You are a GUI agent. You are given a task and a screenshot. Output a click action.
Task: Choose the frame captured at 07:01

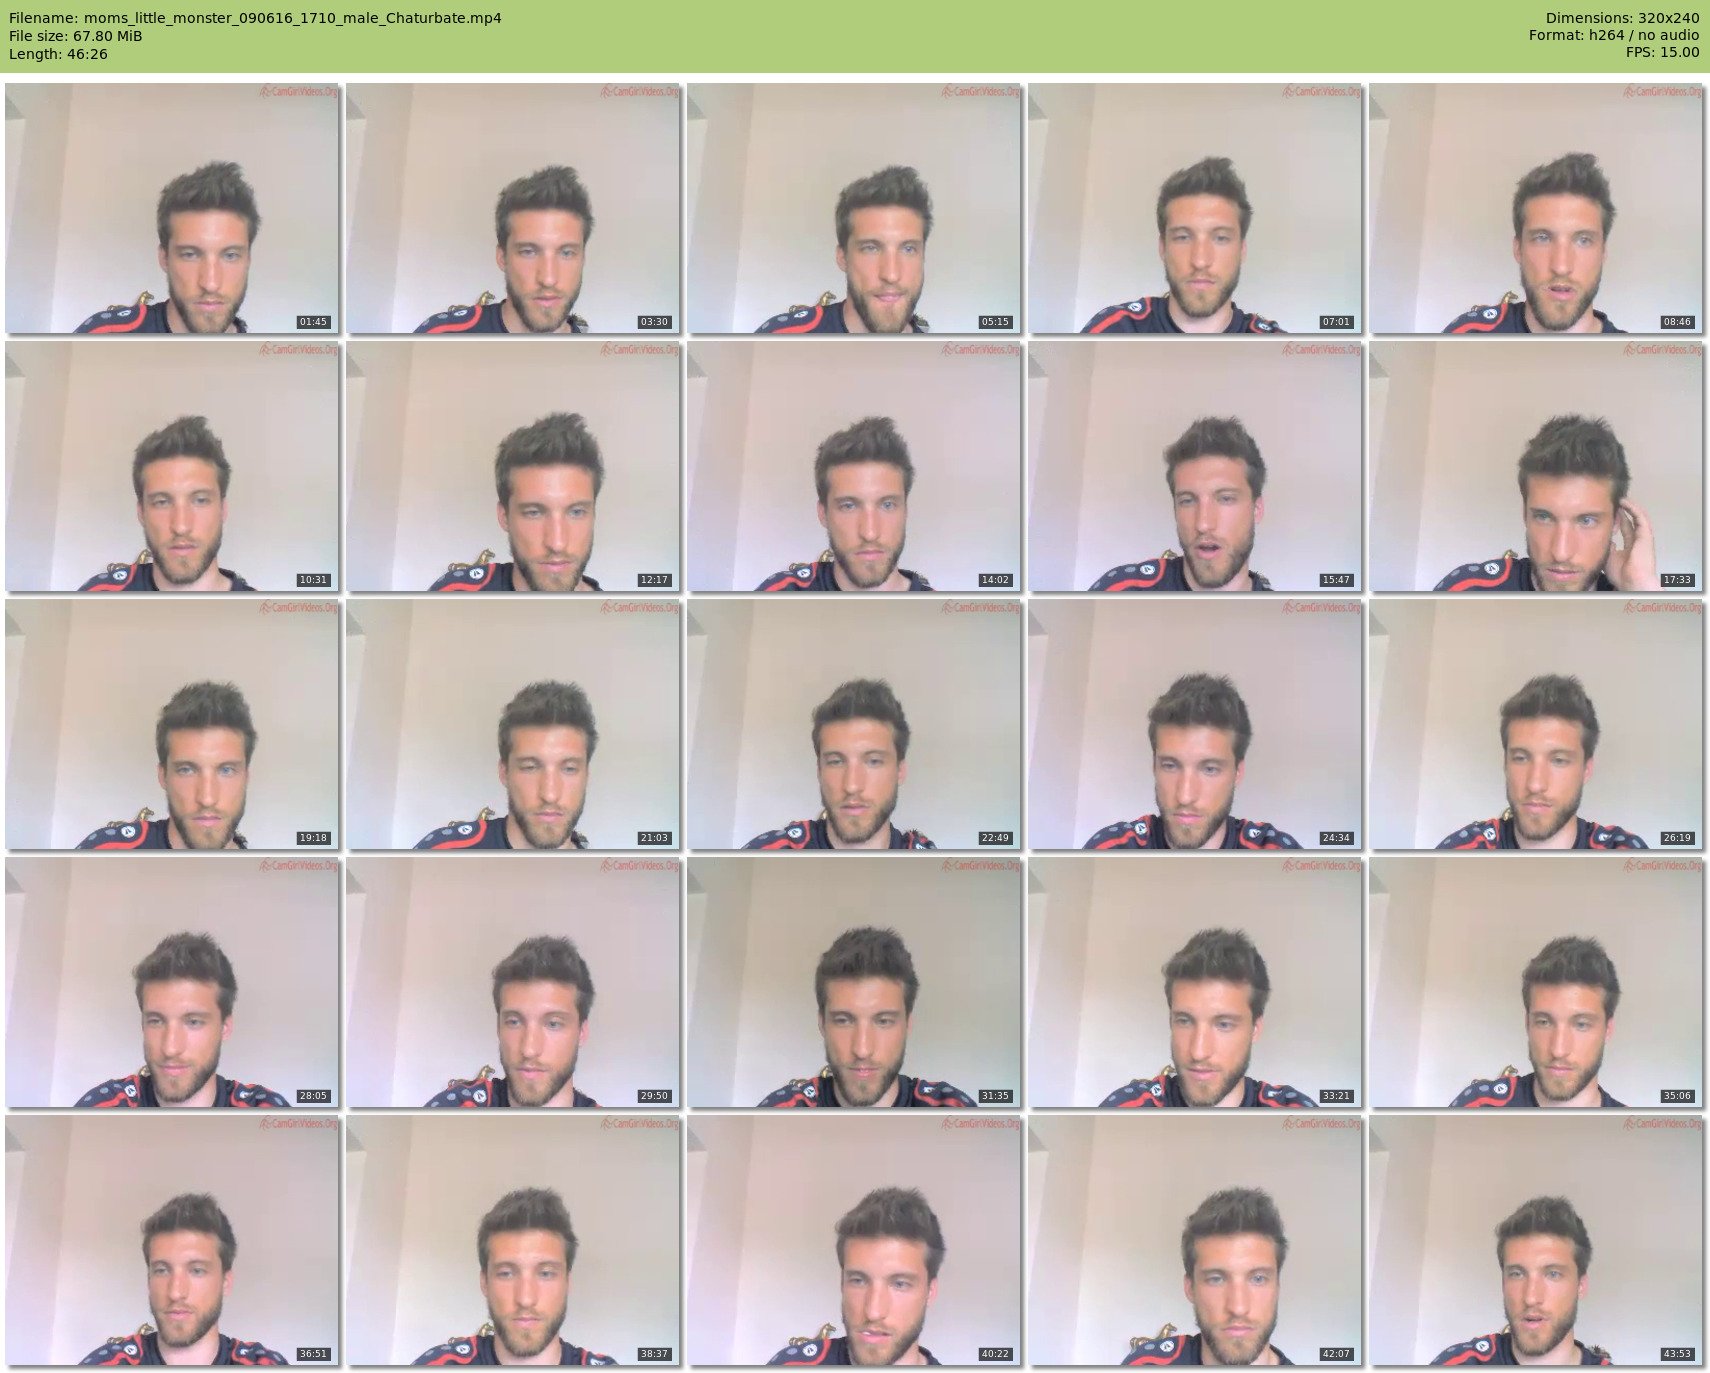pyautogui.click(x=1195, y=208)
